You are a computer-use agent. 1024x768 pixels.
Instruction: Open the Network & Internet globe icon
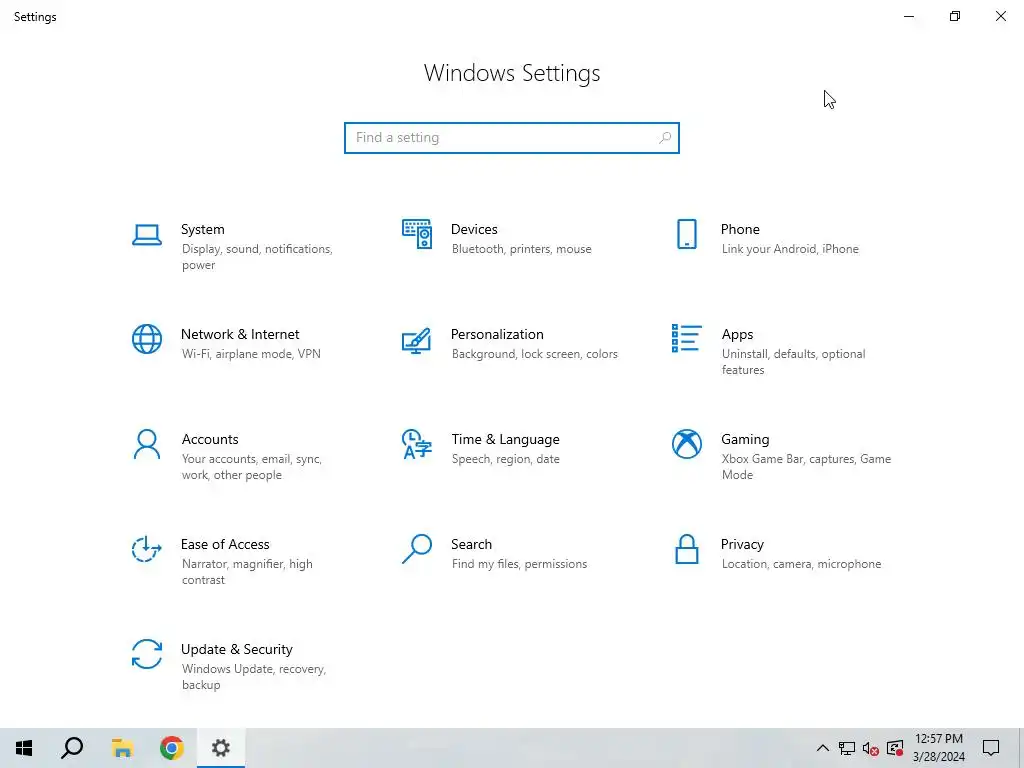coord(147,339)
